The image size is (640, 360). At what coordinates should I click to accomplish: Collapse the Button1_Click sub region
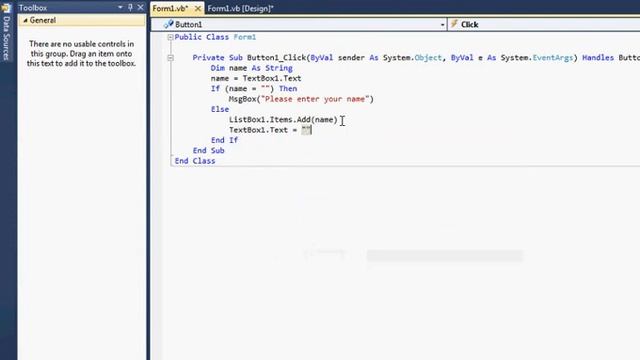(x=170, y=58)
